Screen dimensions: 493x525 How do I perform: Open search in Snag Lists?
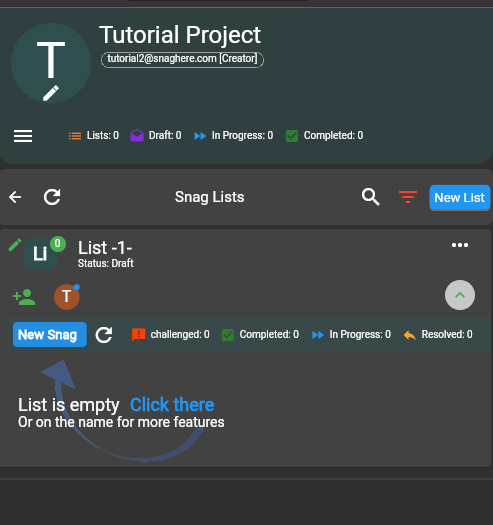coord(370,197)
